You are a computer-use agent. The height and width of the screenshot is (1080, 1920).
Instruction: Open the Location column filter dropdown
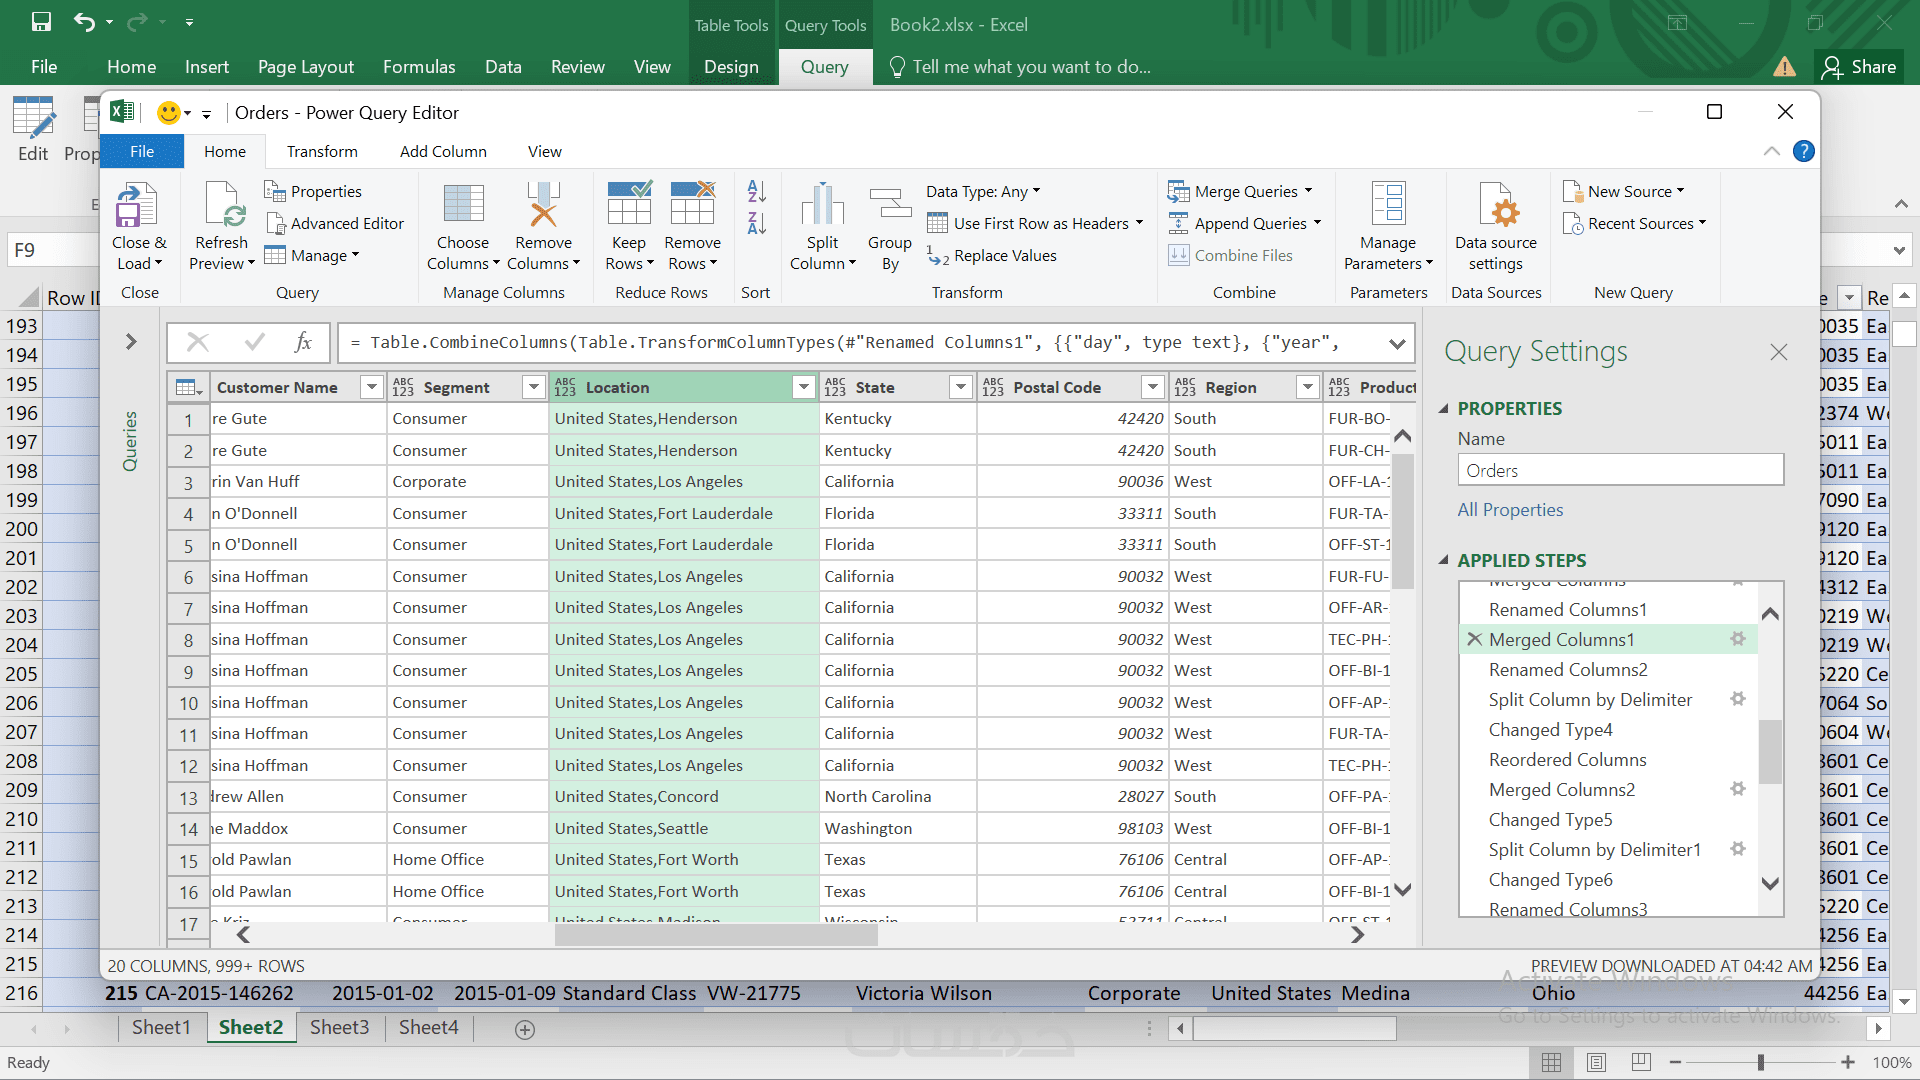coord(803,387)
